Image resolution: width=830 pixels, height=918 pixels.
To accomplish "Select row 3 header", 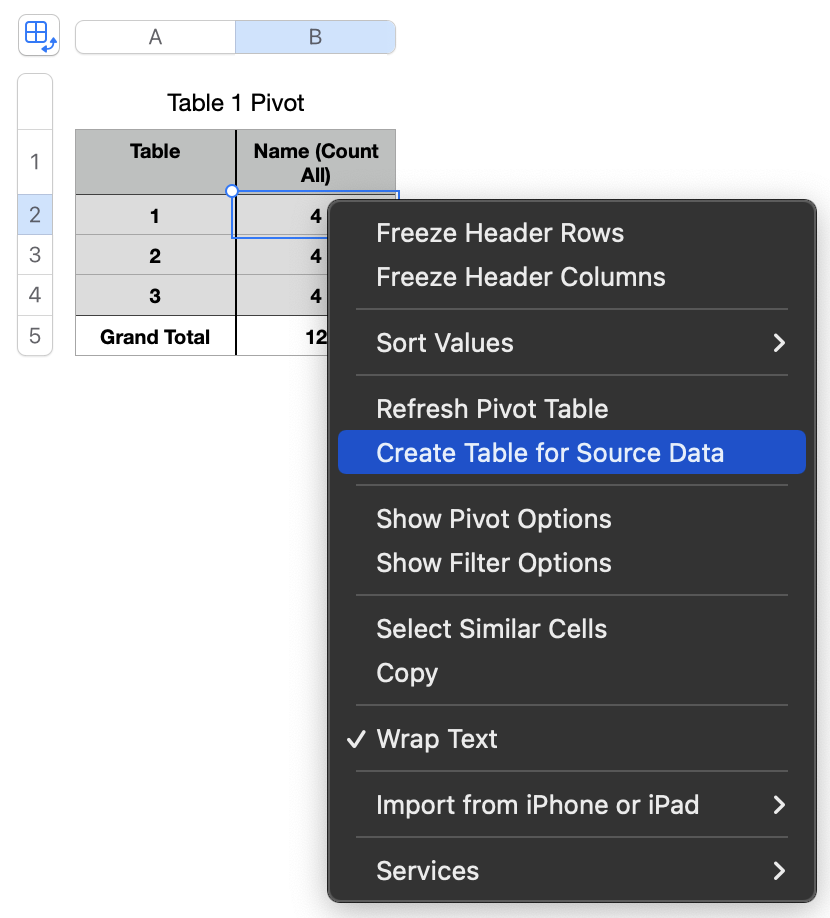I will pos(35,255).
